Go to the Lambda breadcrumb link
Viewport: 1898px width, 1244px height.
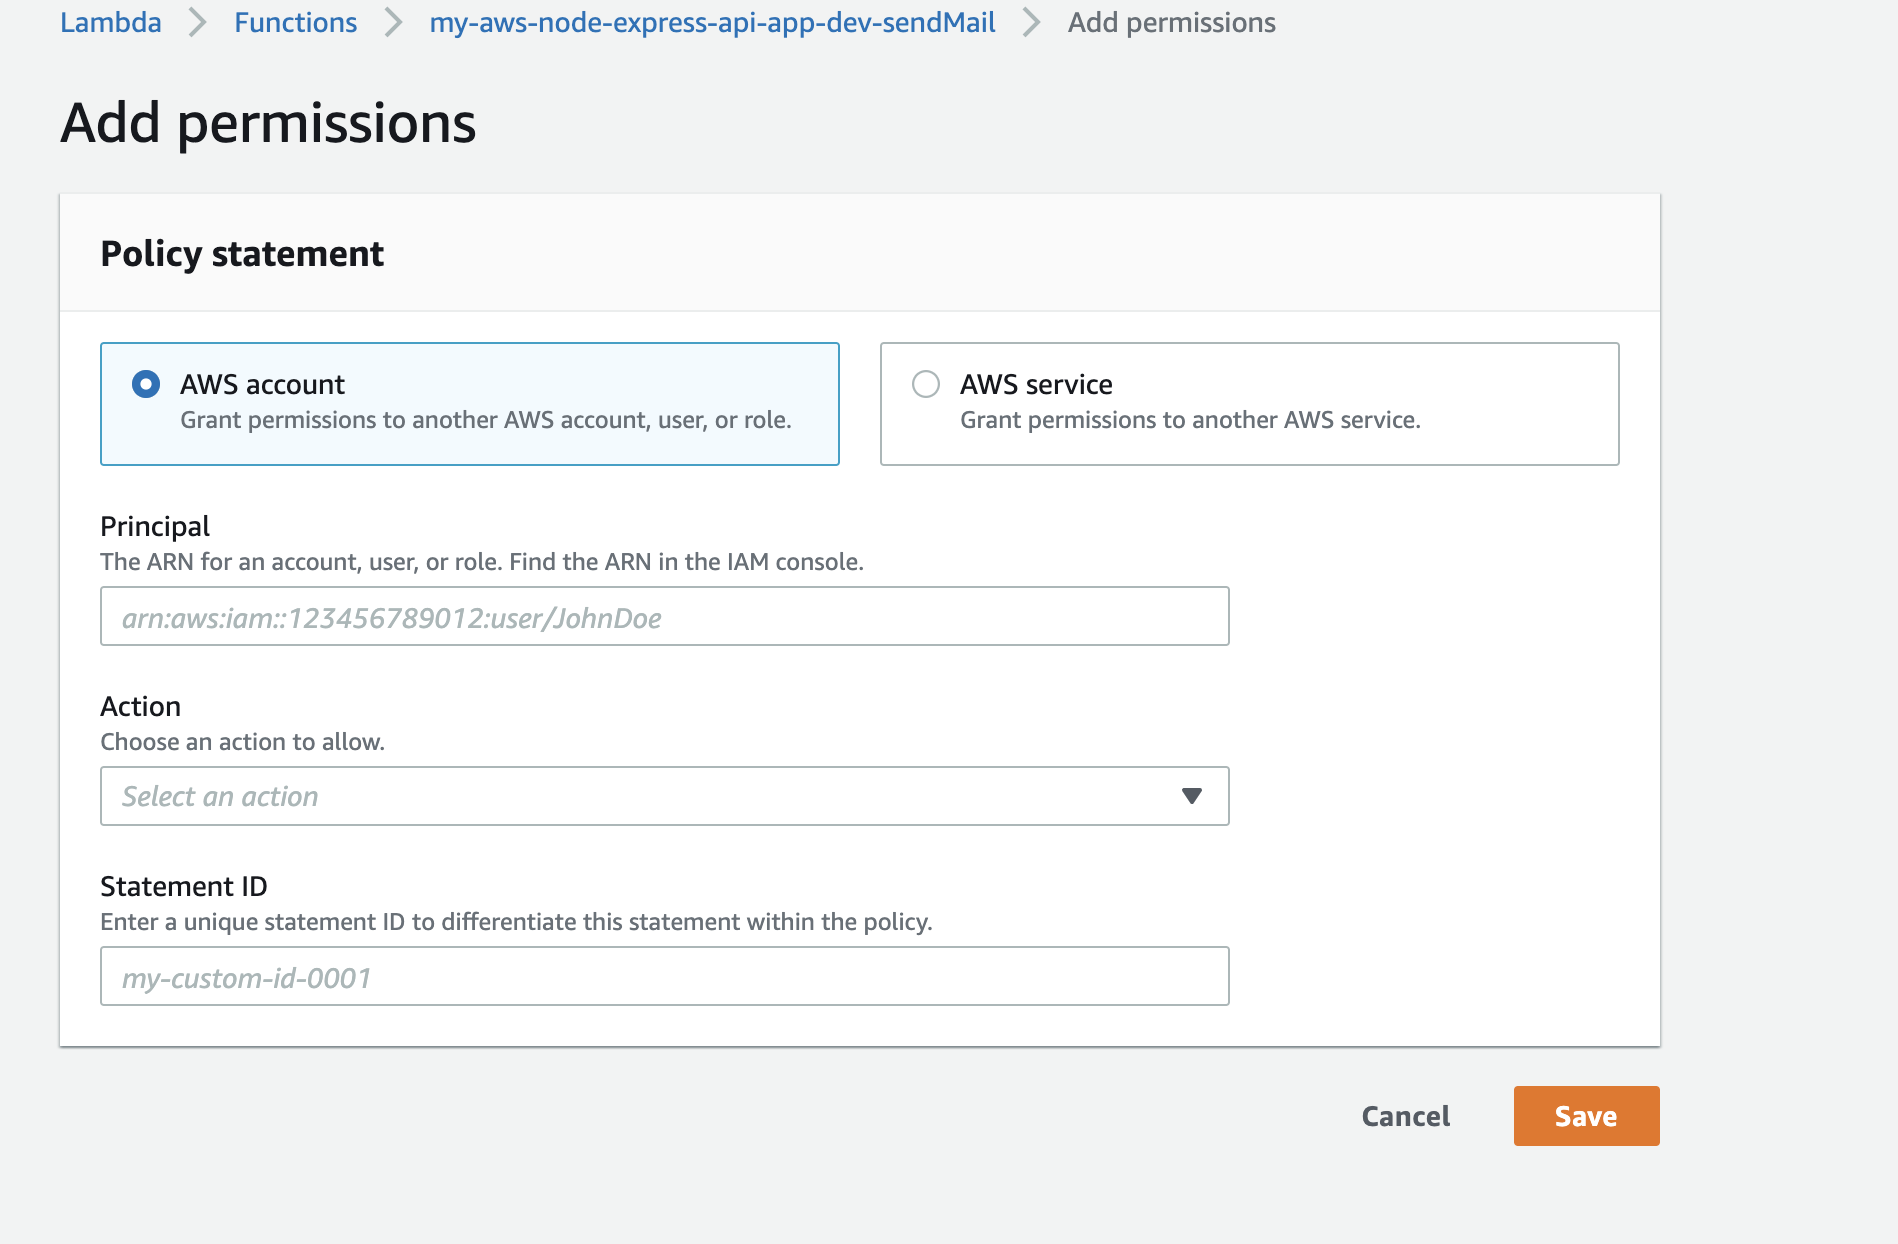[110, 22]
